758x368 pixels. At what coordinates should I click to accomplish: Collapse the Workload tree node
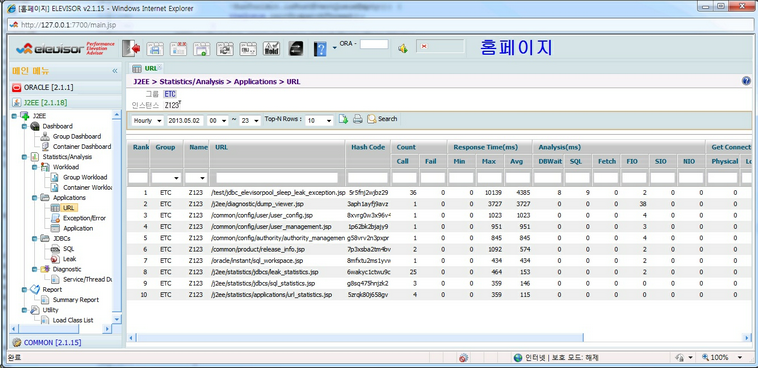click(34, 167)
